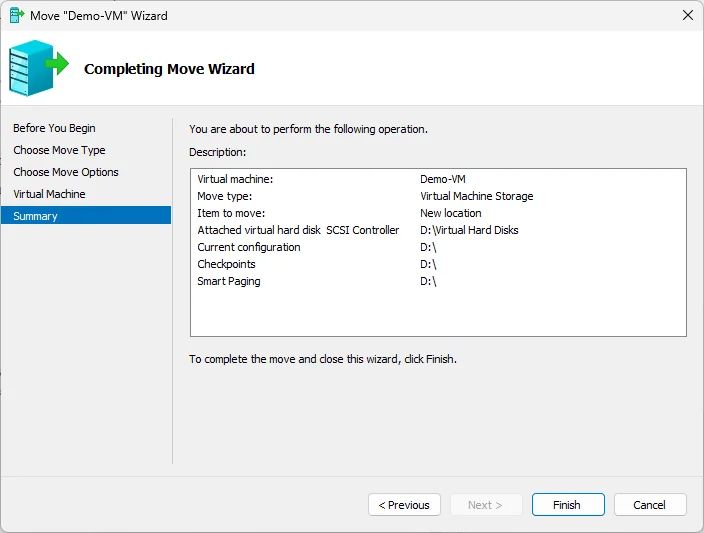
Task: Click the window title 'Move "Demo-VM" Wizard'
Action: [x=99, y=16]
